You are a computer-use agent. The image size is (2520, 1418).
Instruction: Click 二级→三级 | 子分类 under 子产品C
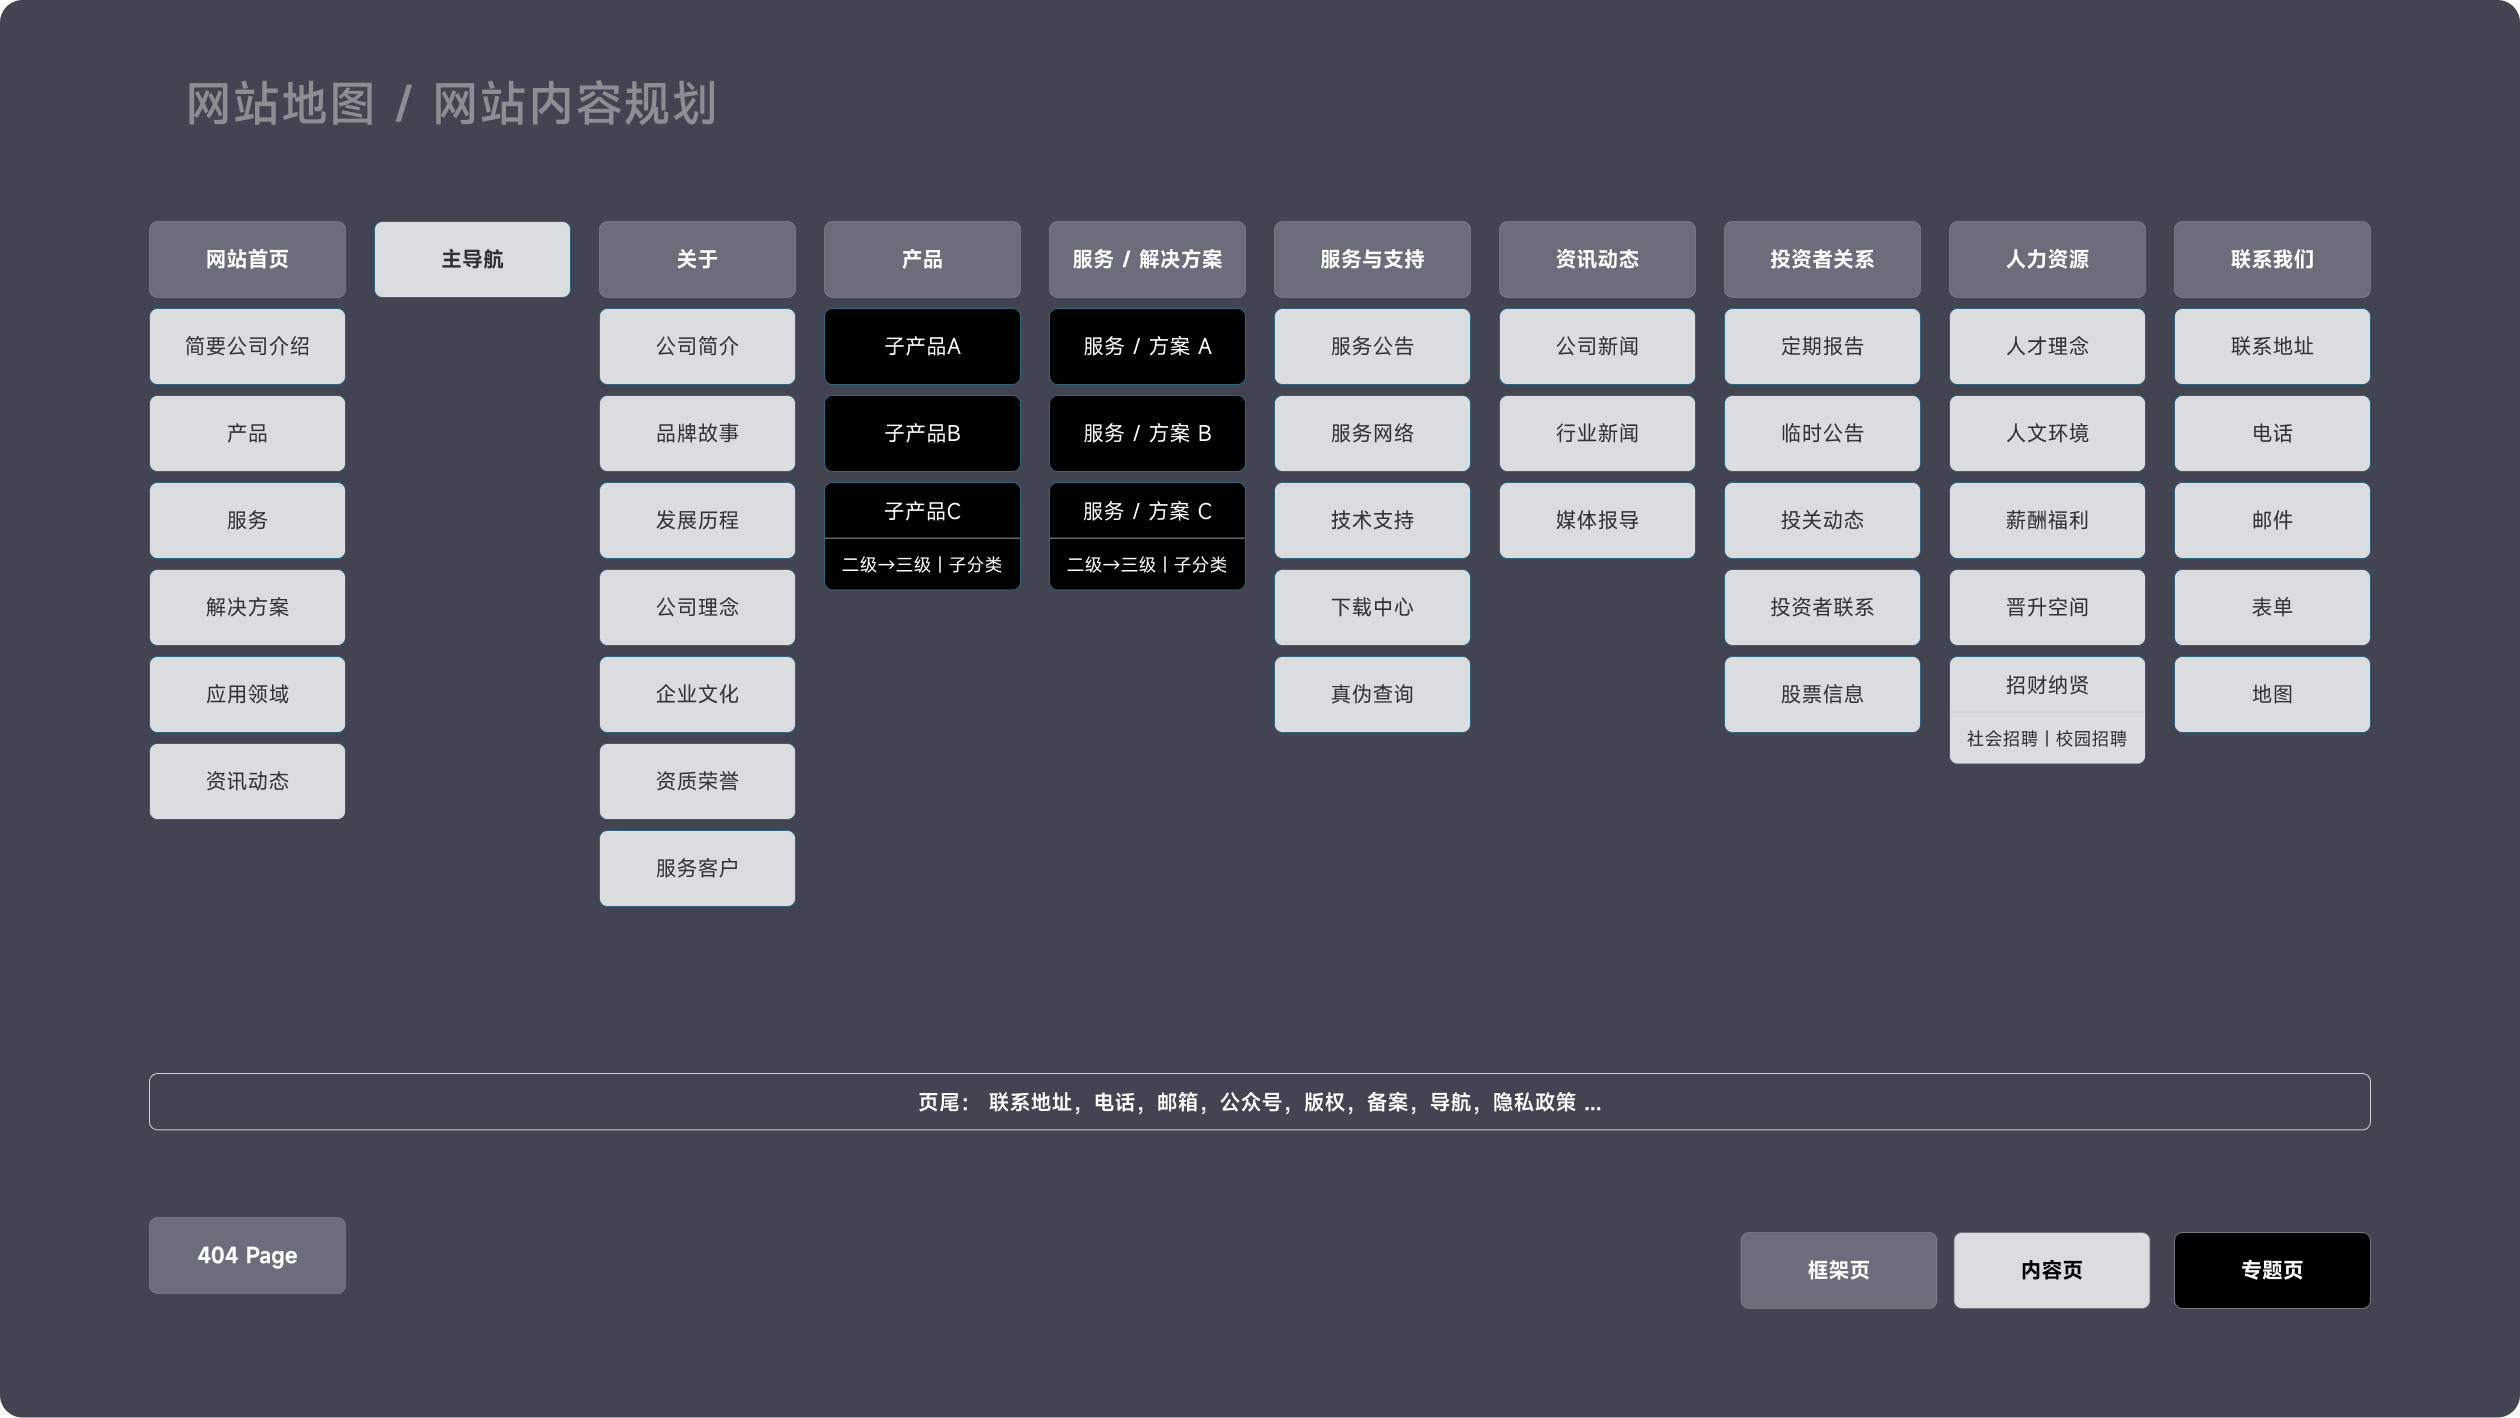pos(922,565)
